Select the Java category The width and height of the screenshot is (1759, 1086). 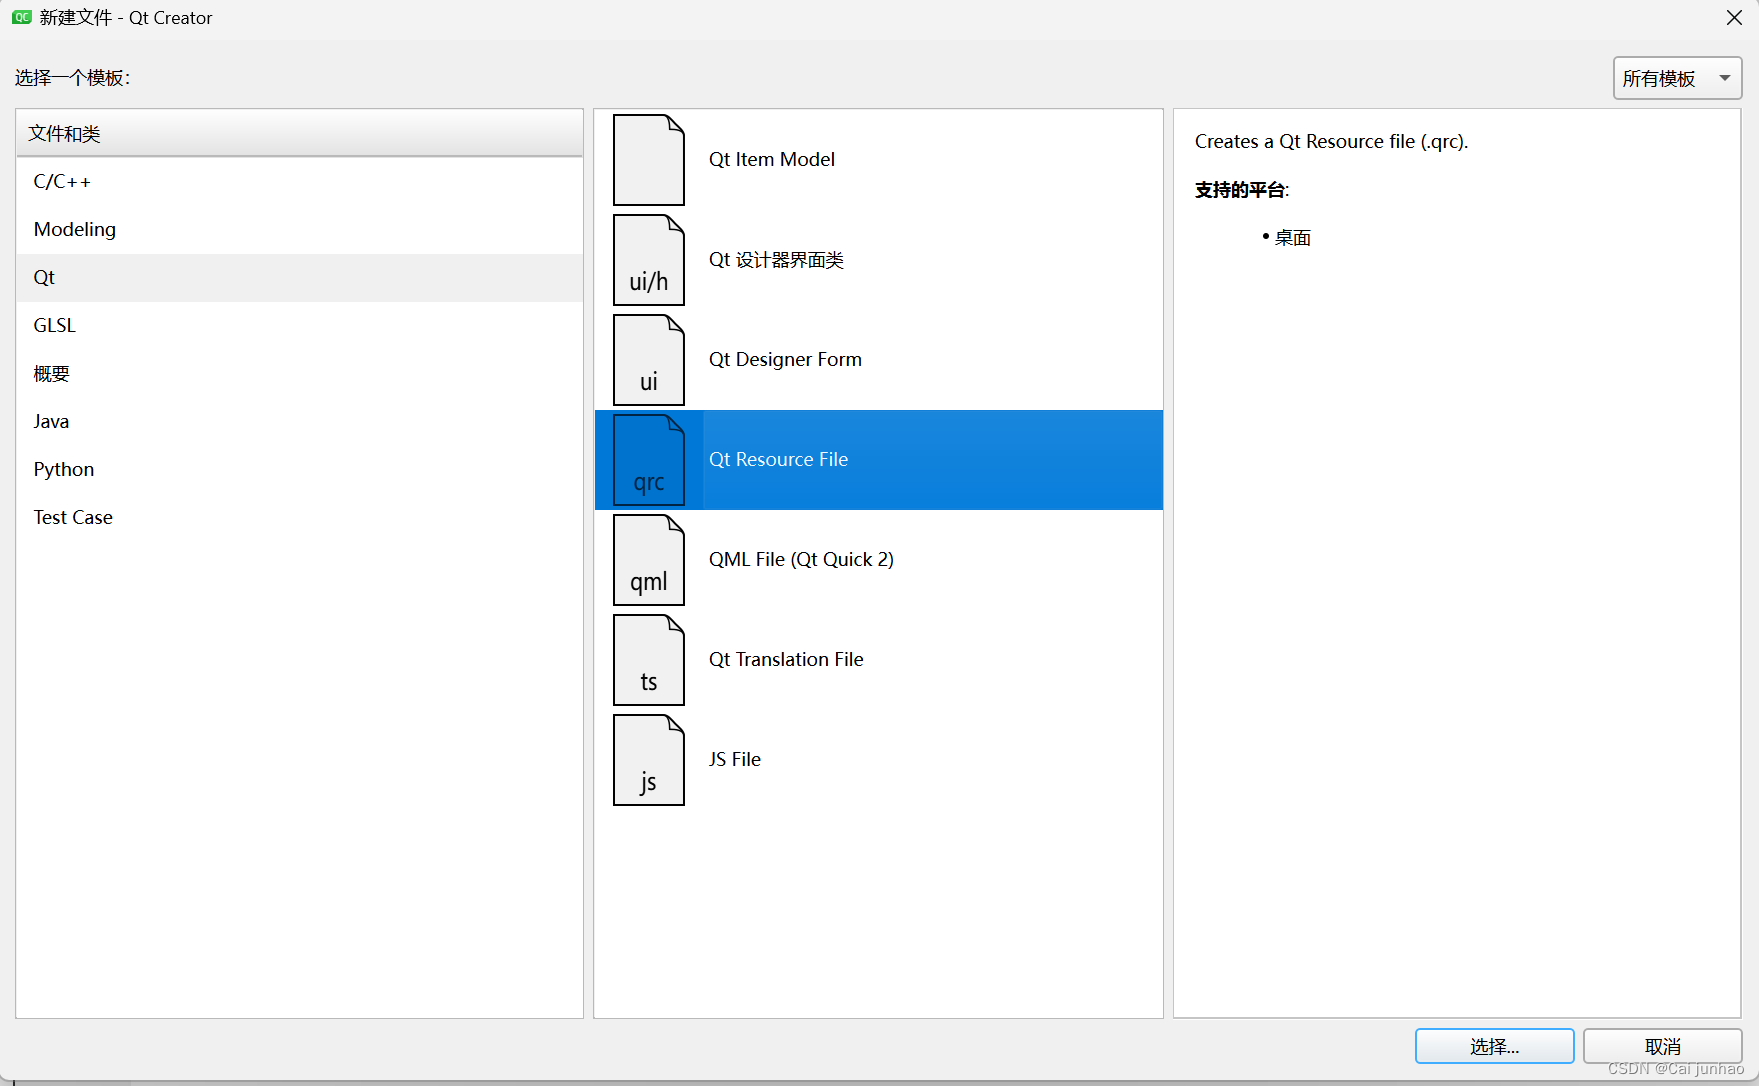pyautogui.click(x=299, y=422)
